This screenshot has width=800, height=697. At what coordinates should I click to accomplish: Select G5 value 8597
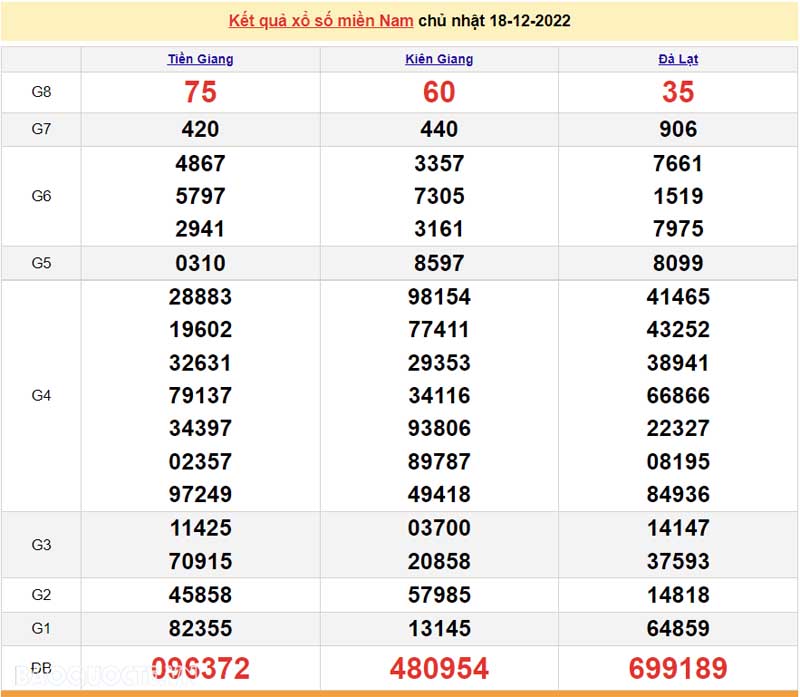[439, 263]
